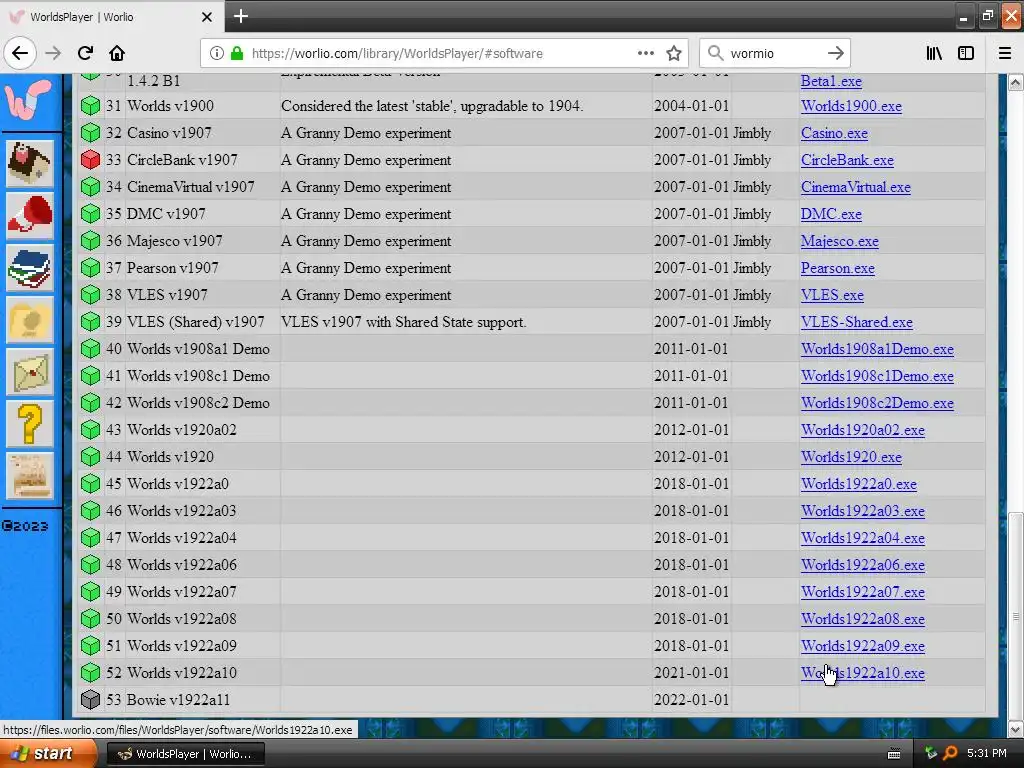1024x768 pixels.
Task: Open the yellow question mark help icon
Action: tap(29, 424)
